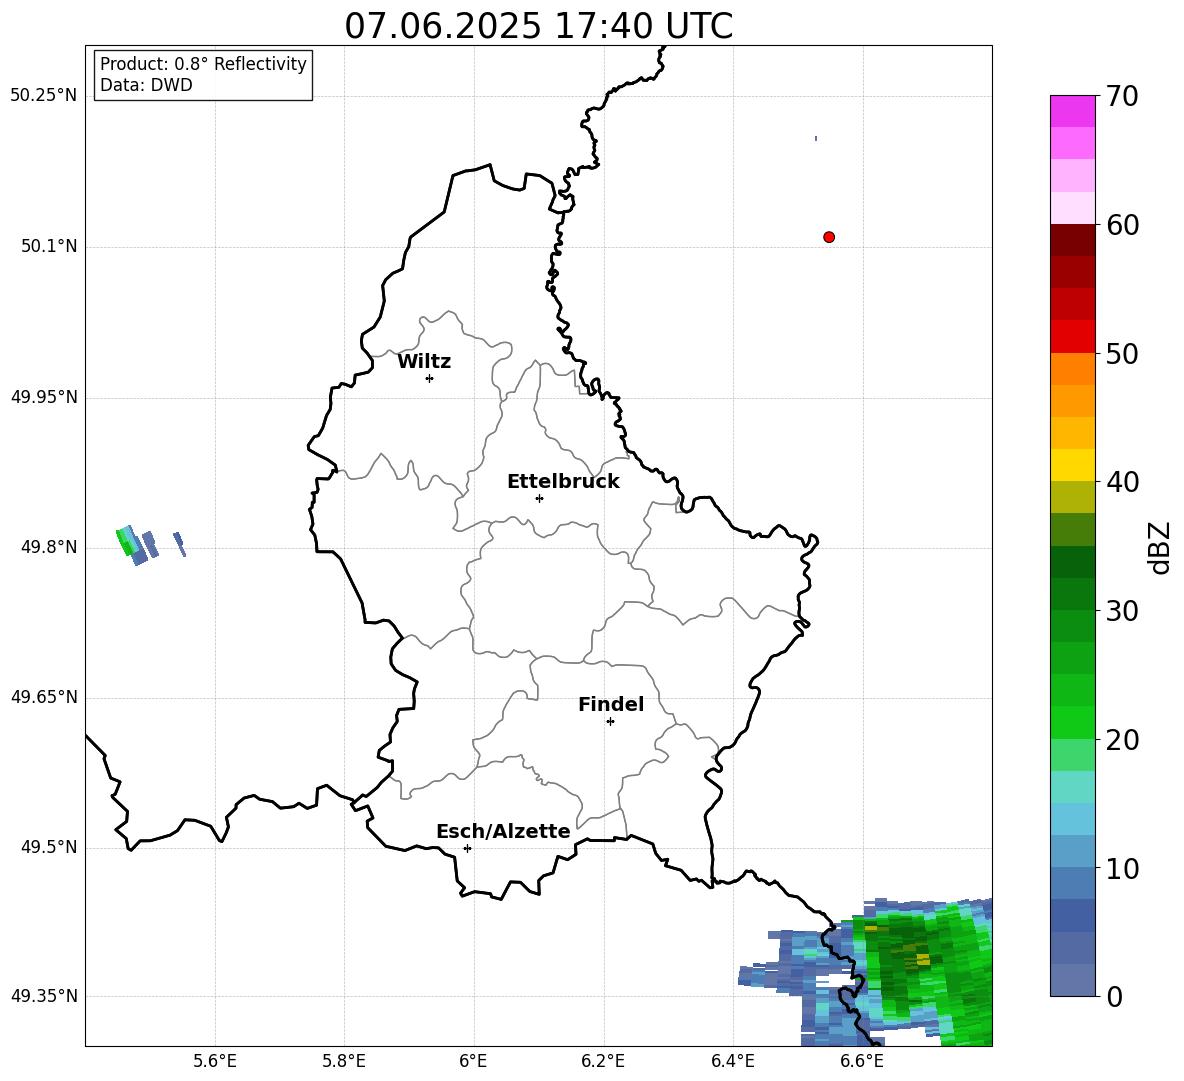
Task: Click the Findel station cross marker
Action: pos(610,722)
